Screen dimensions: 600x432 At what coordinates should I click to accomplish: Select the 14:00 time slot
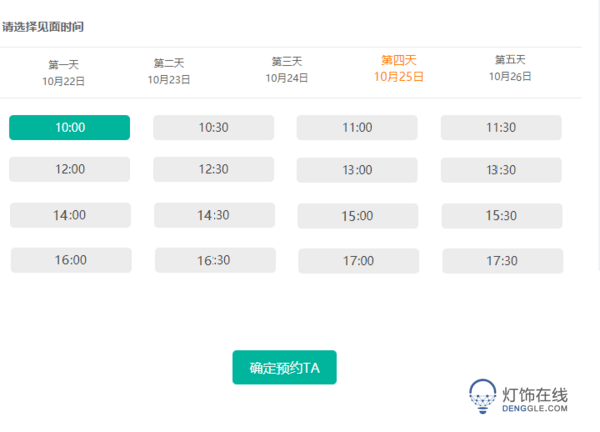point(70,215)
